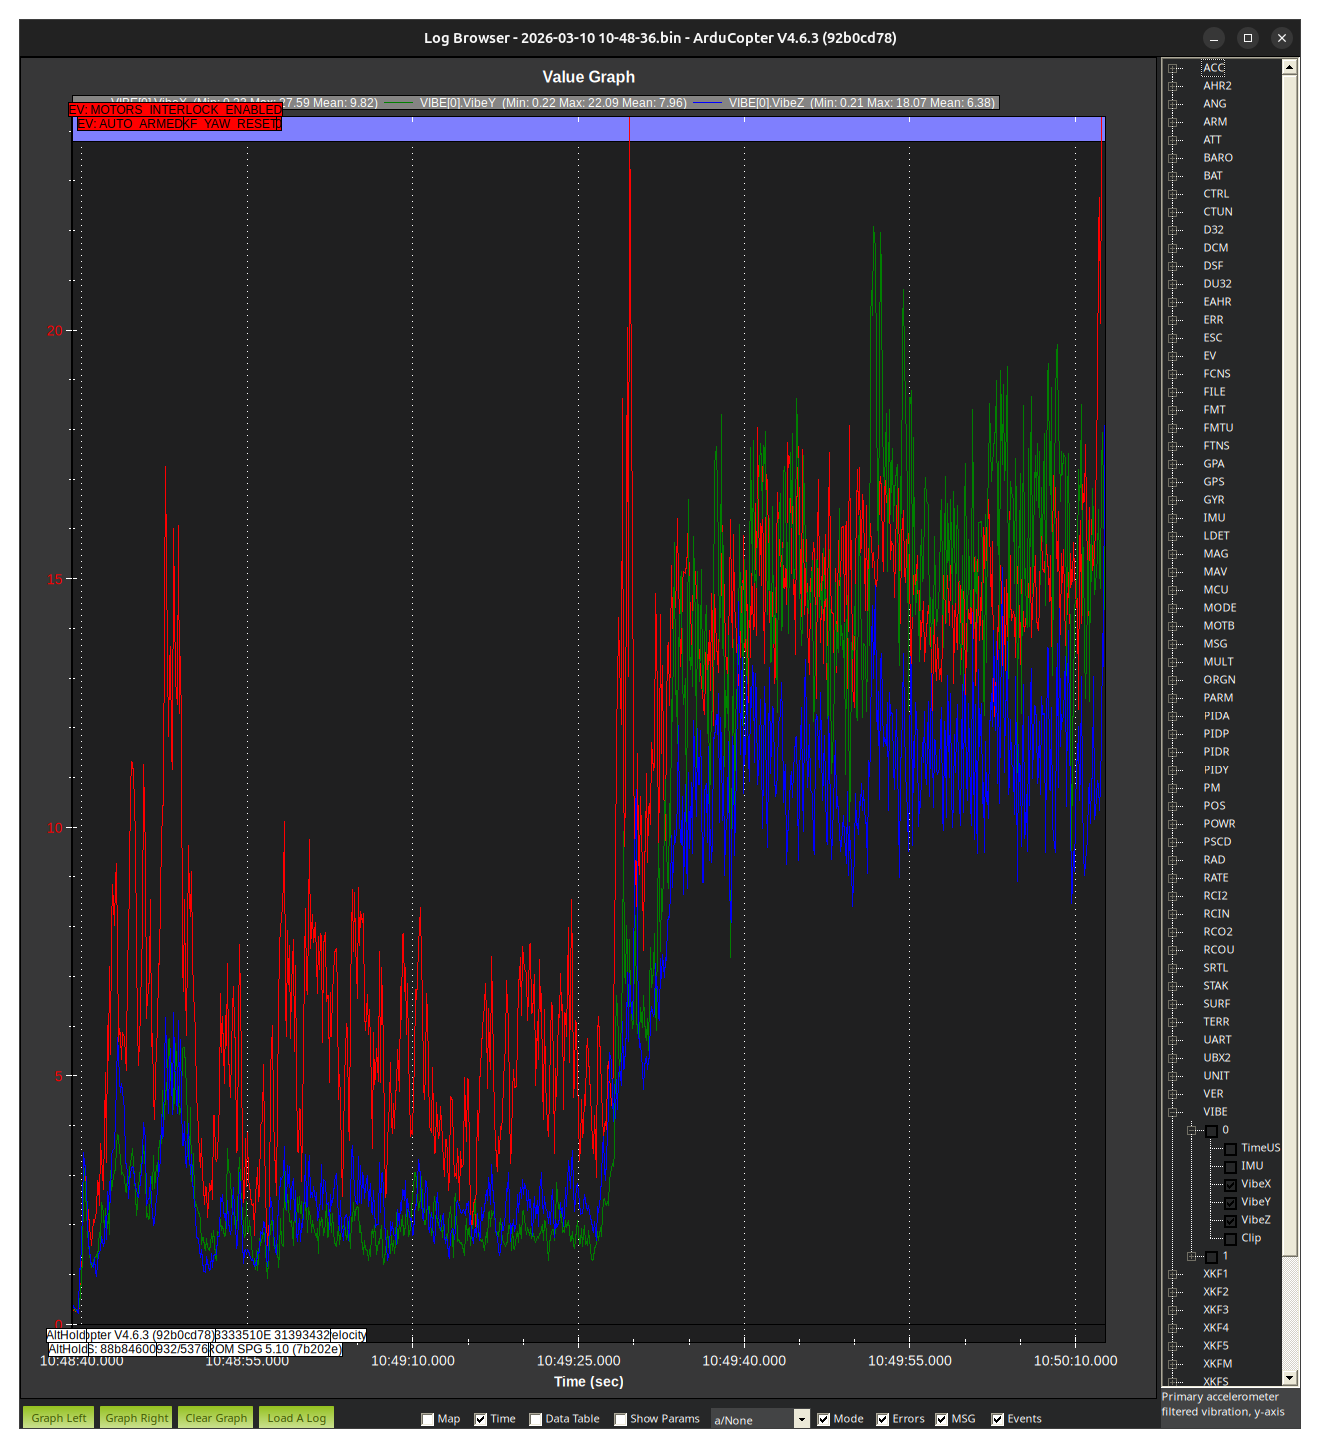This screenshot has height=1448, width=1320.
Task: Collapse the VIBE tree node
Action: (1174, 1112)
